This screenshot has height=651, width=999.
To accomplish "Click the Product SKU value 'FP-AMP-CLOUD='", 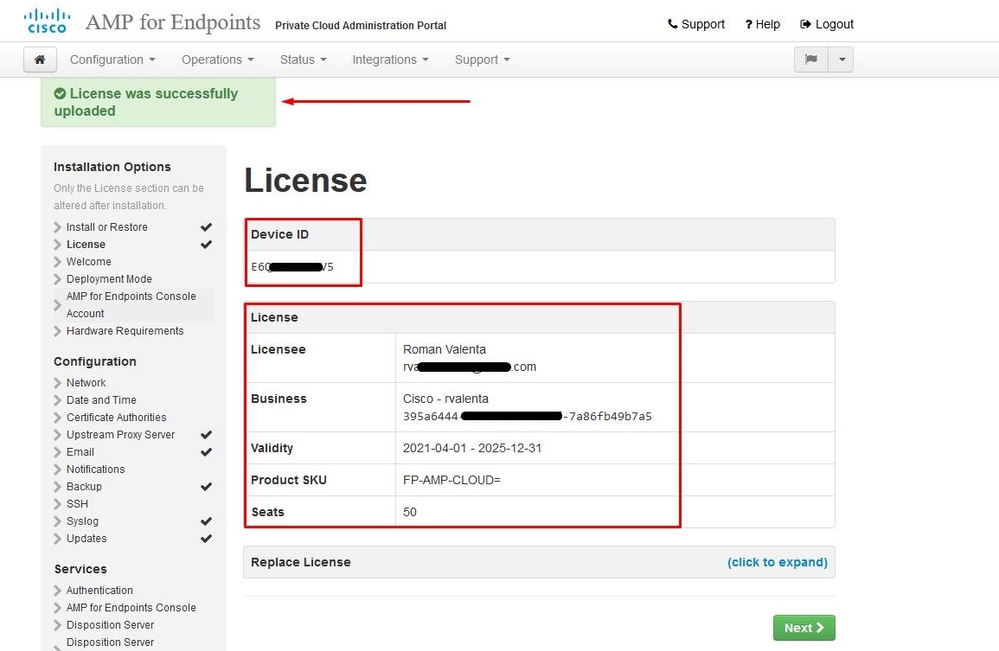I will point(452,480).
